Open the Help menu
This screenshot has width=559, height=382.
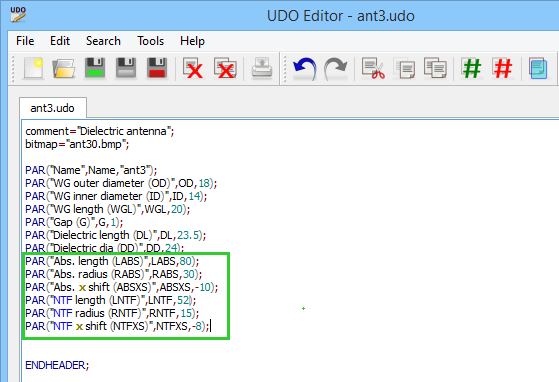click(x=192, y=41)
